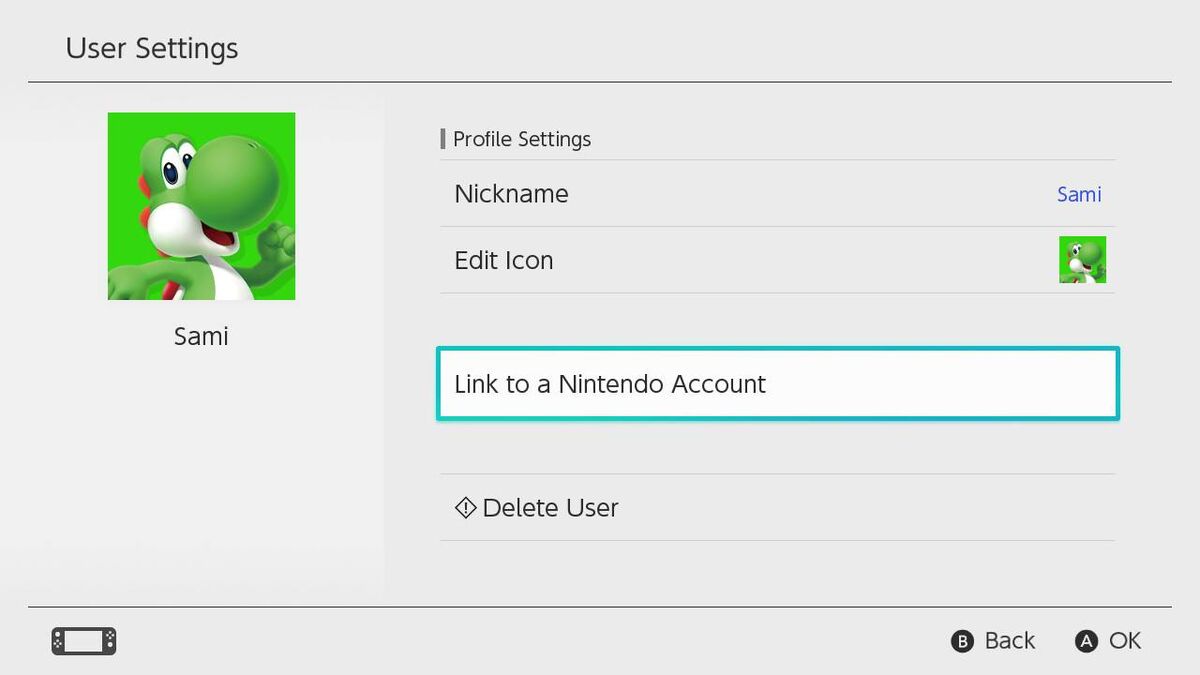
Task: Click the Edit Icon label text
Action: [x=503, y=260]
